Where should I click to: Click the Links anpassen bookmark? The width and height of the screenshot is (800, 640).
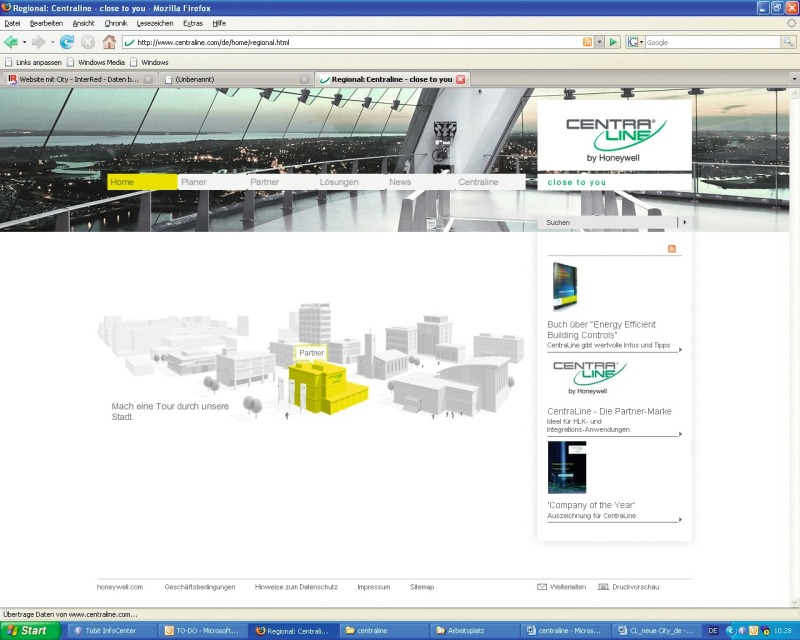coord(33,62)
